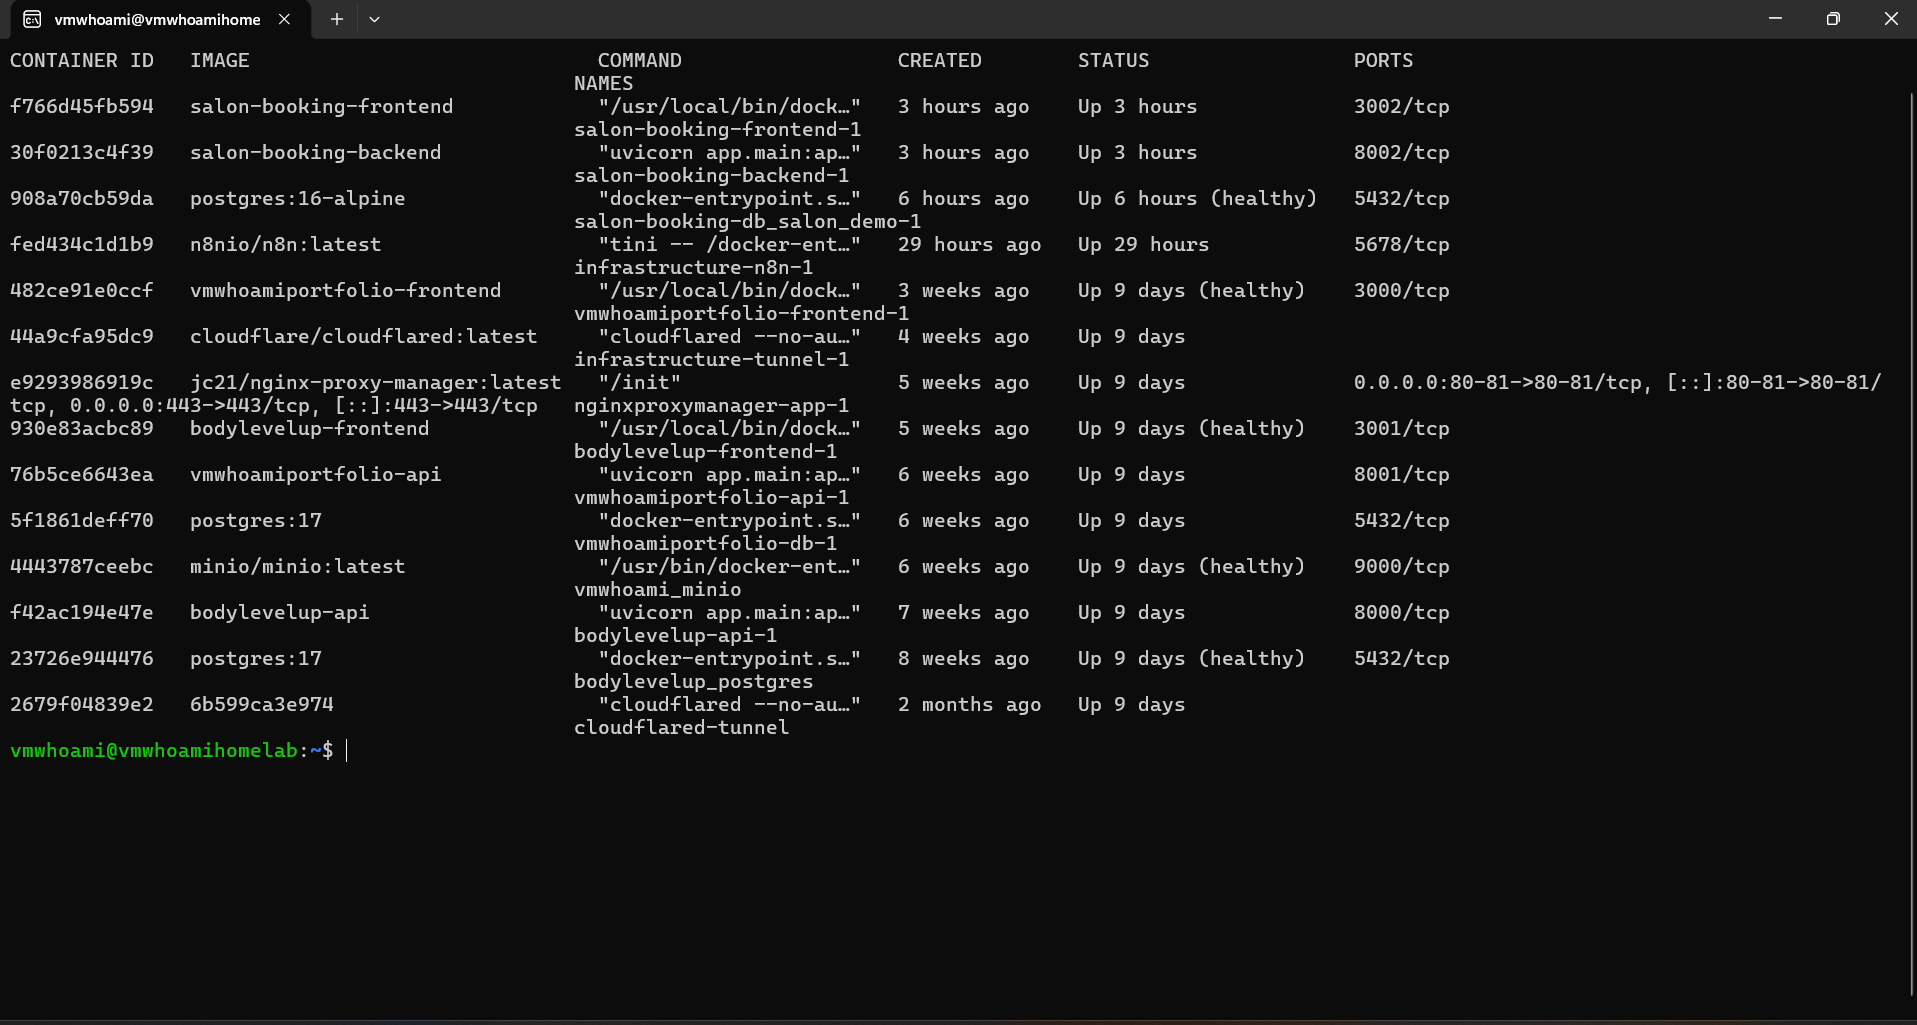Click the vmwhoamiportfolio-frontend-1 container name
The image size is (1917, 1025).
coord(741,313)
